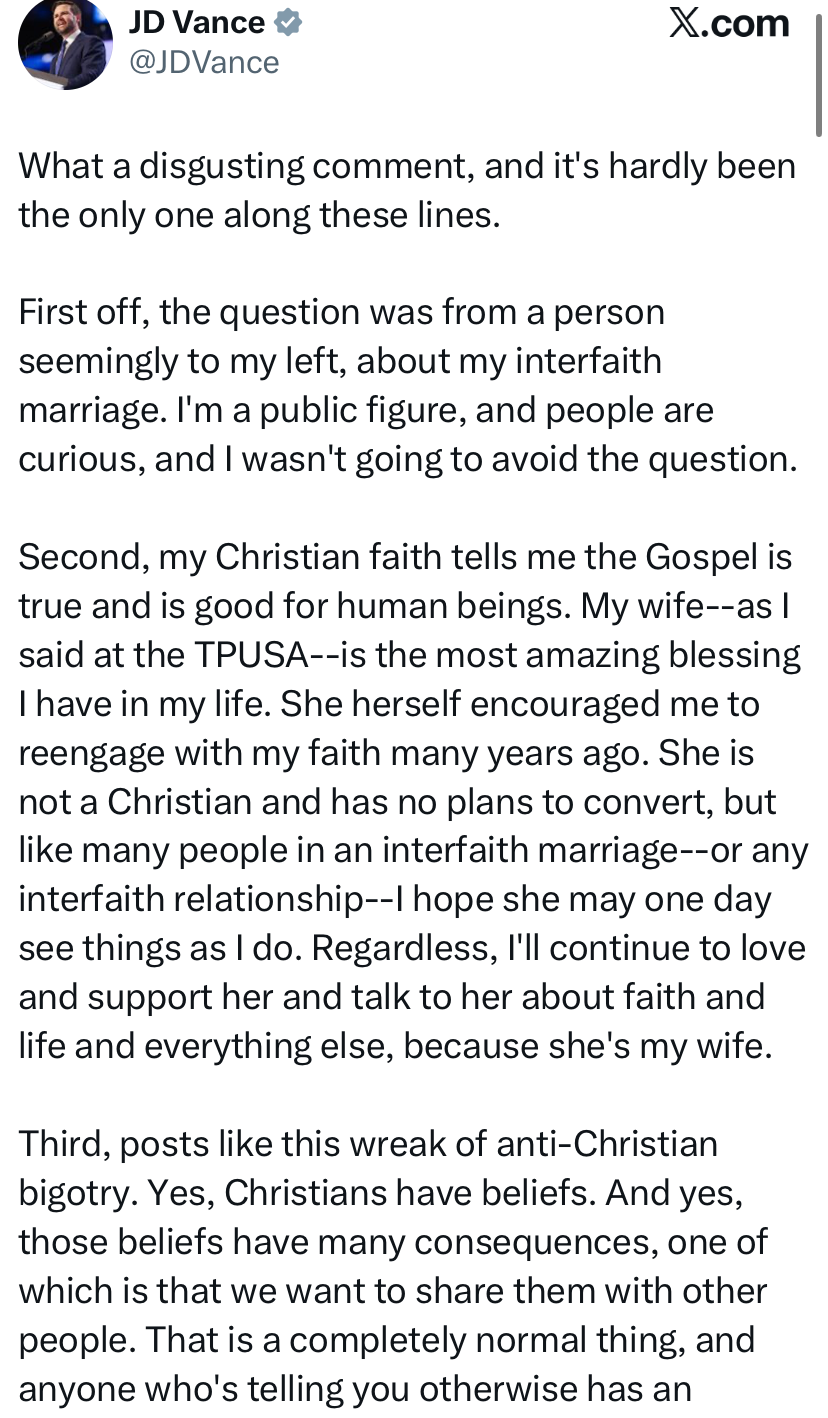Viewport: 828px width, 1418px height.
Task: Open the JD Vance display name
Action: tap(196, 22)
